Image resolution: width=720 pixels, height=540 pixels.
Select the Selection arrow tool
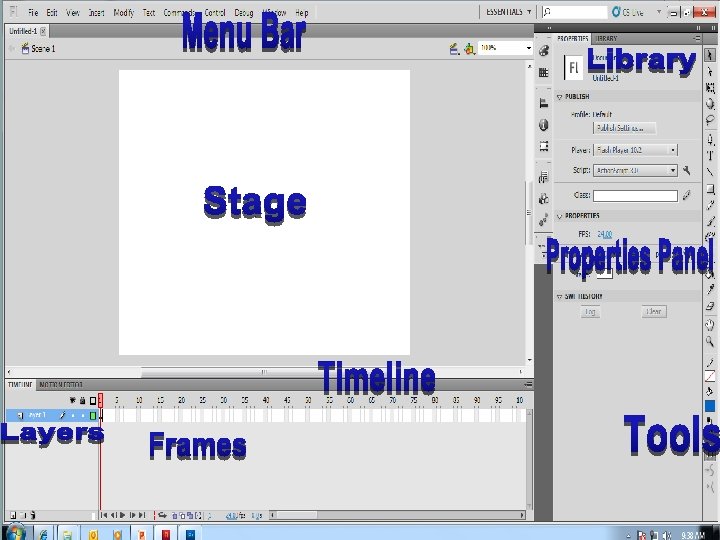710,55
